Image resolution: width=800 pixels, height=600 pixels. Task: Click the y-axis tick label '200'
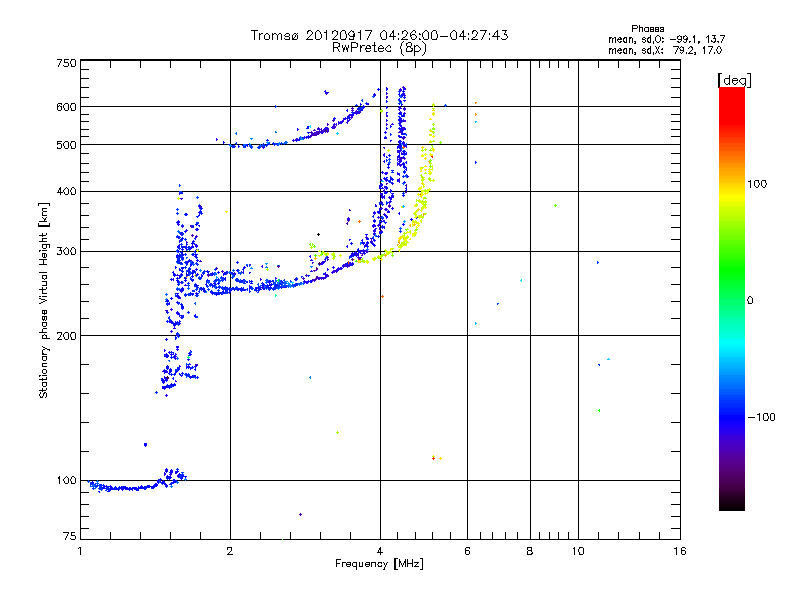[67, 336]
